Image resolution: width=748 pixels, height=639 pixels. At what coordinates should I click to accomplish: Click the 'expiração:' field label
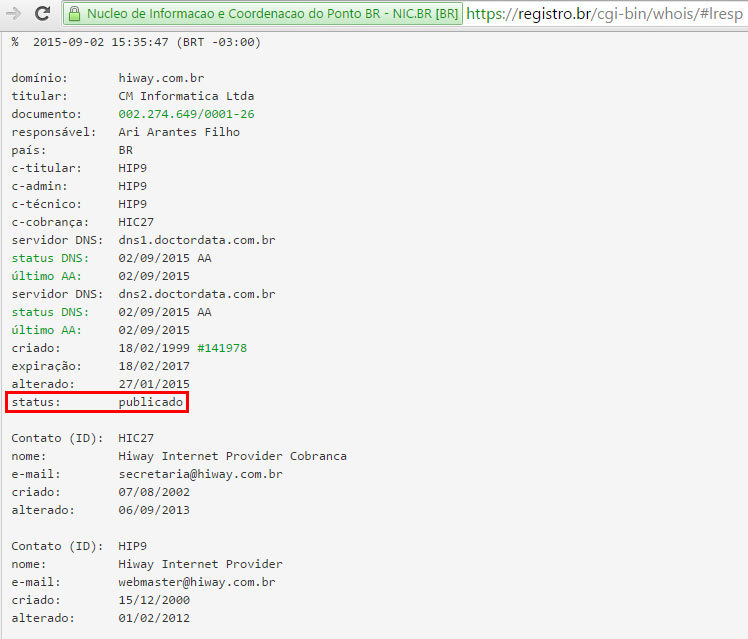click(x=47, y=367)
